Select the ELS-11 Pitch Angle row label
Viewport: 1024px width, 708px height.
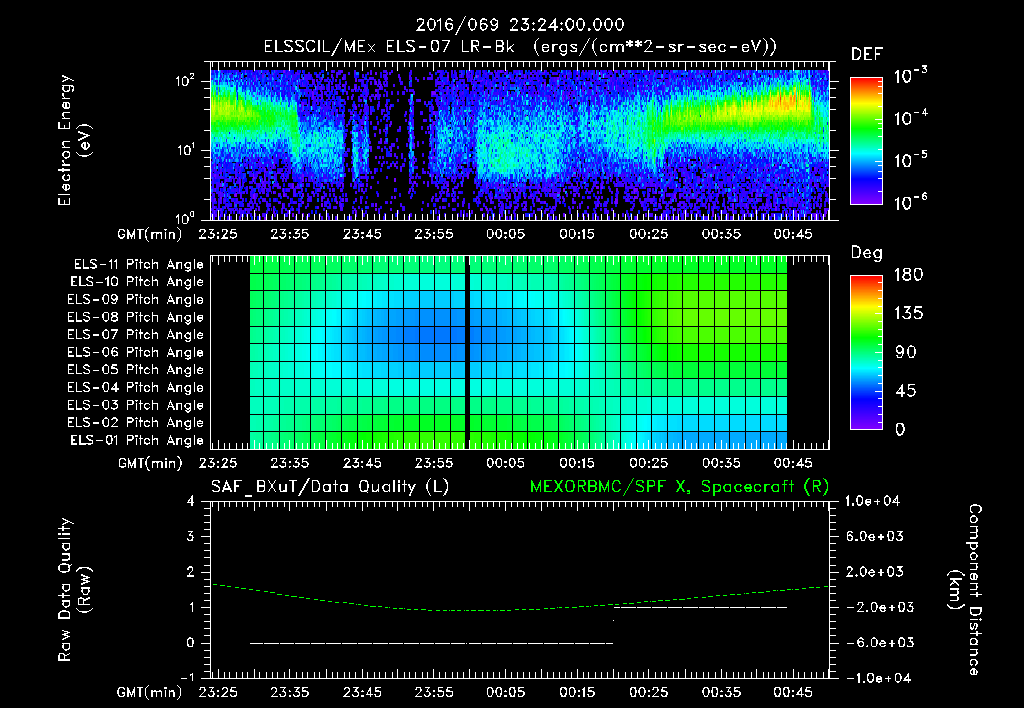coord(138,265)
